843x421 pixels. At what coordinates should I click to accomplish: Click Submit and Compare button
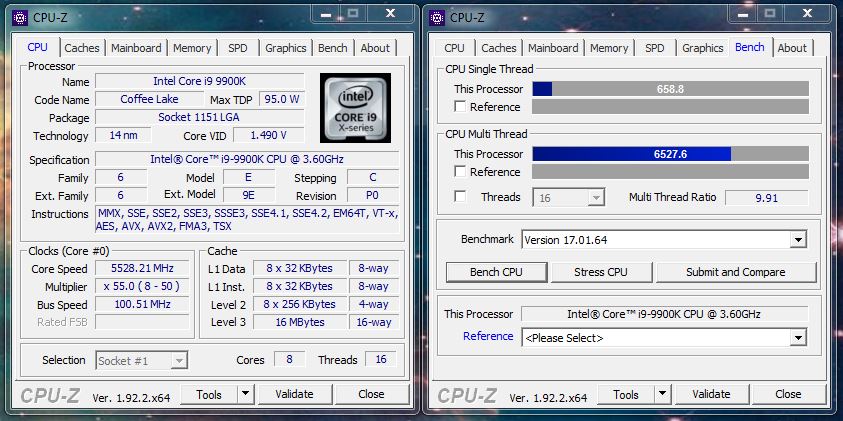click(x=735, y=272)
